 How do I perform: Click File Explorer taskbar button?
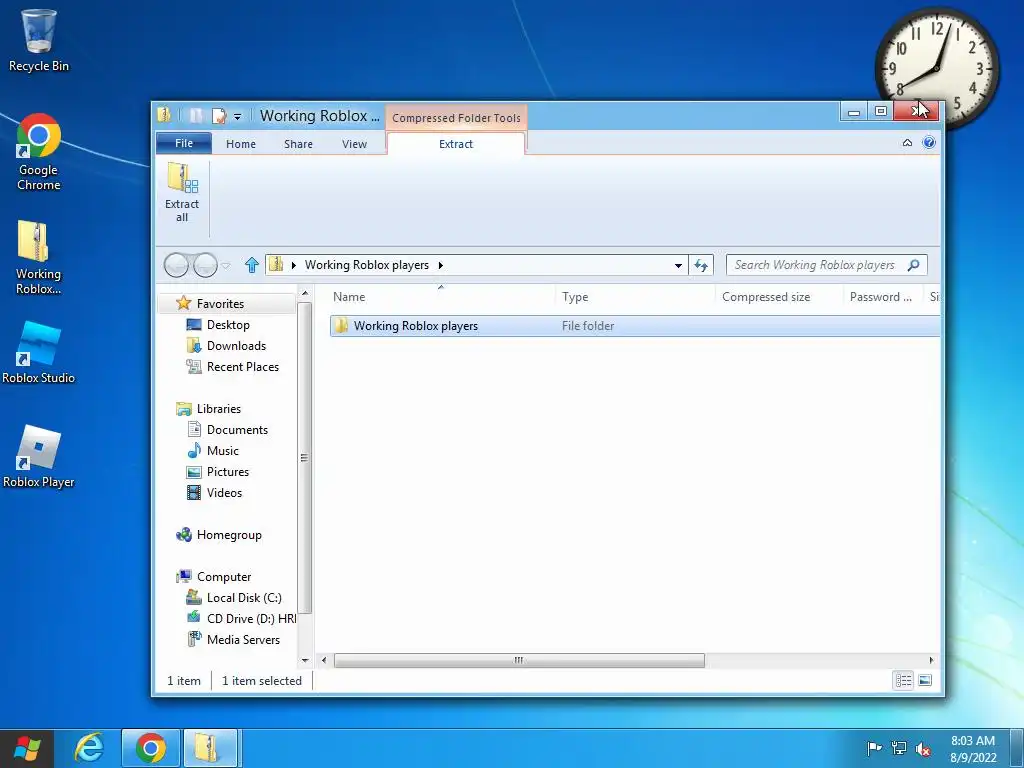[x=210, y=748]
